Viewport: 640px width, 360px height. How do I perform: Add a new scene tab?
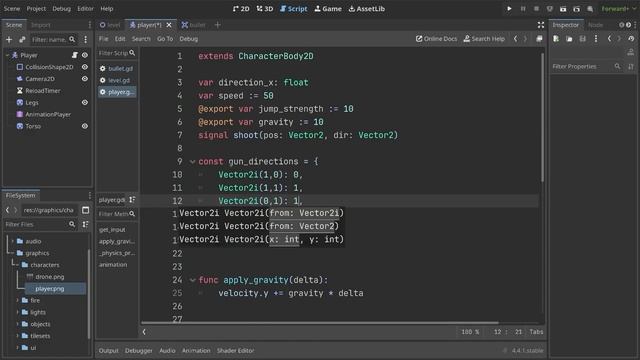tap(218, 25)
